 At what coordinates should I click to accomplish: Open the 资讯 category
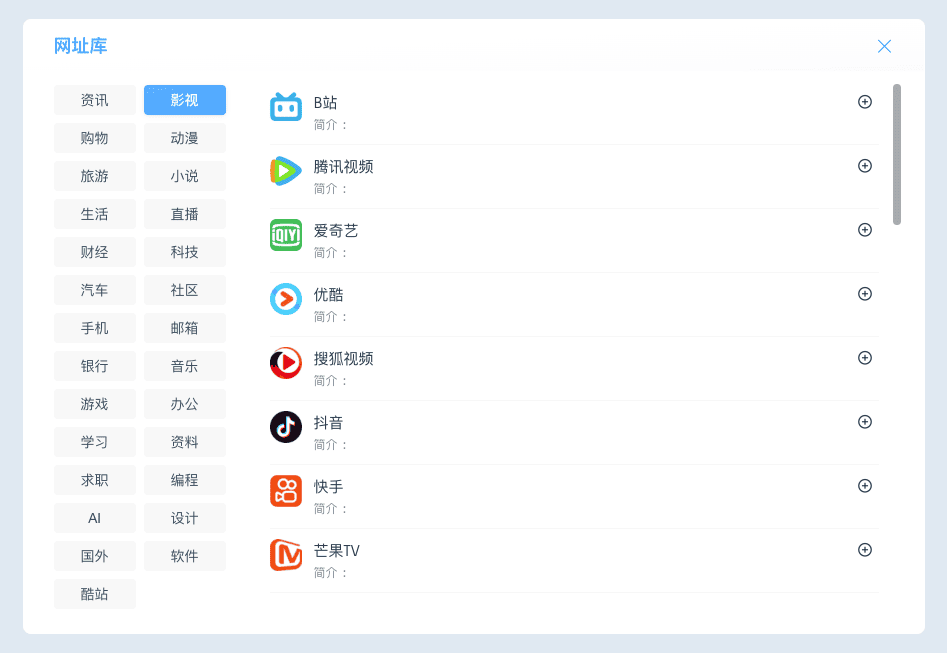(95, 100)
